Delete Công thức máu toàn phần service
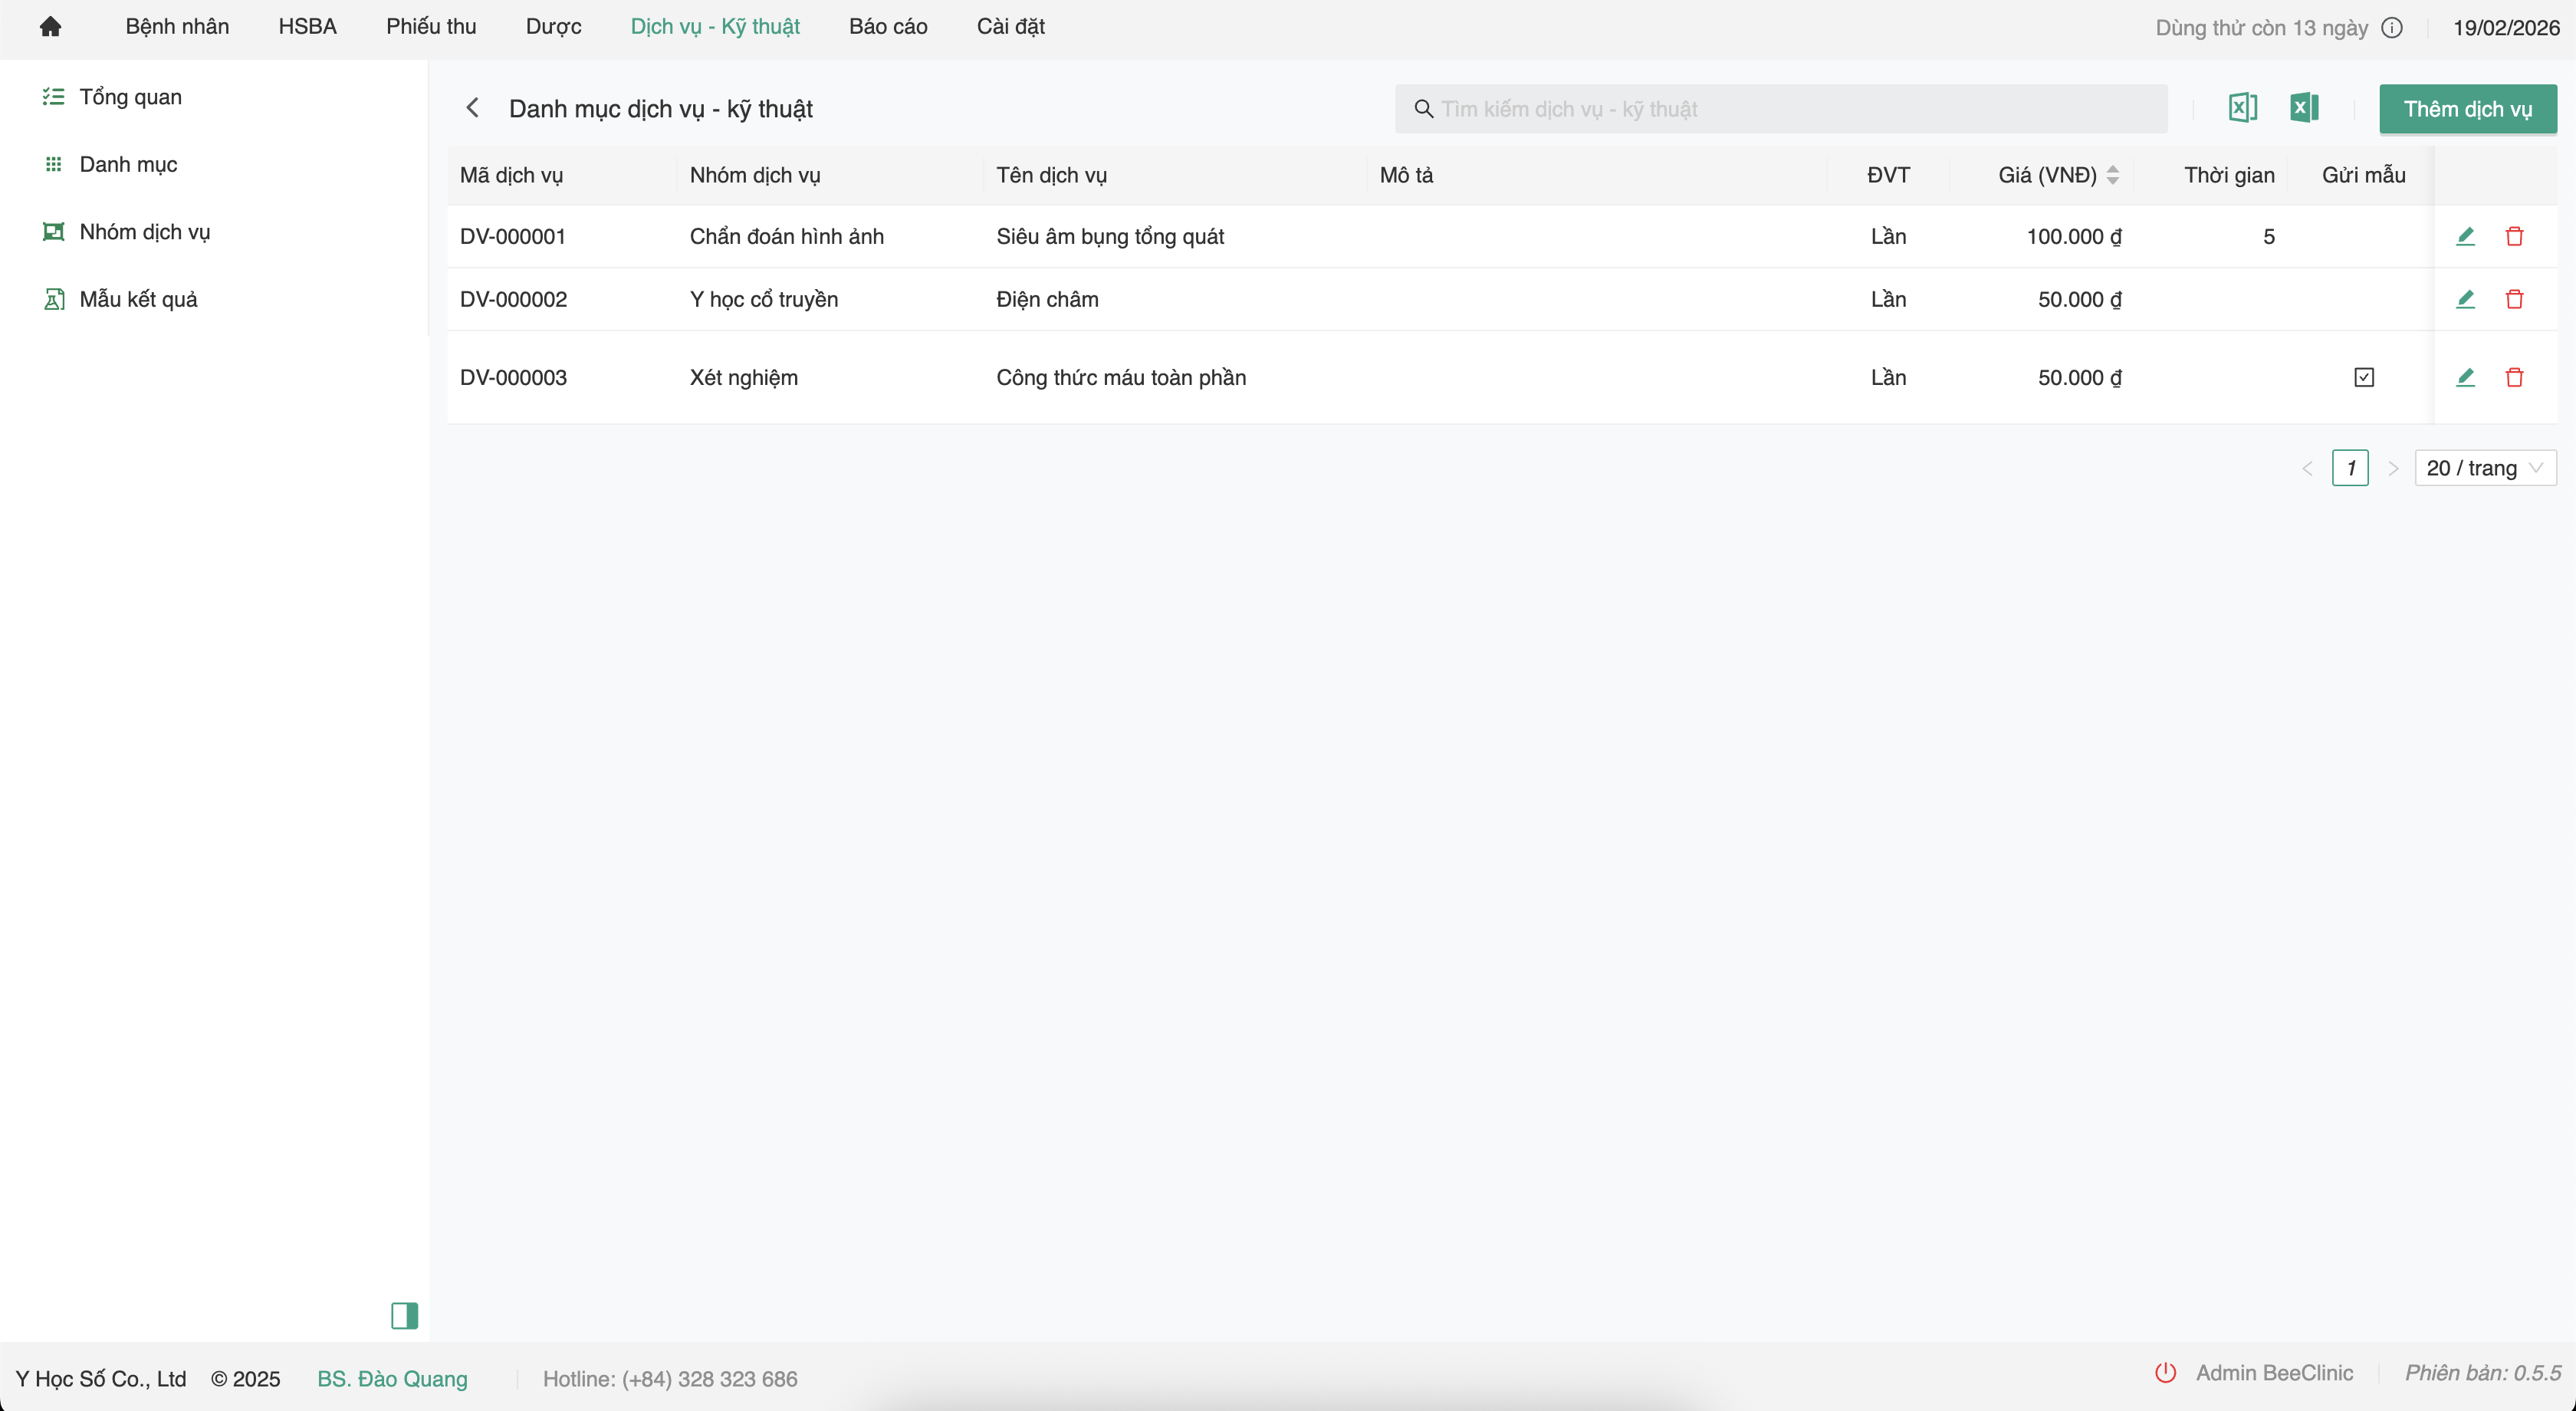The height and width of the screenshot is (1411, 2576). tap(2514, 377)
